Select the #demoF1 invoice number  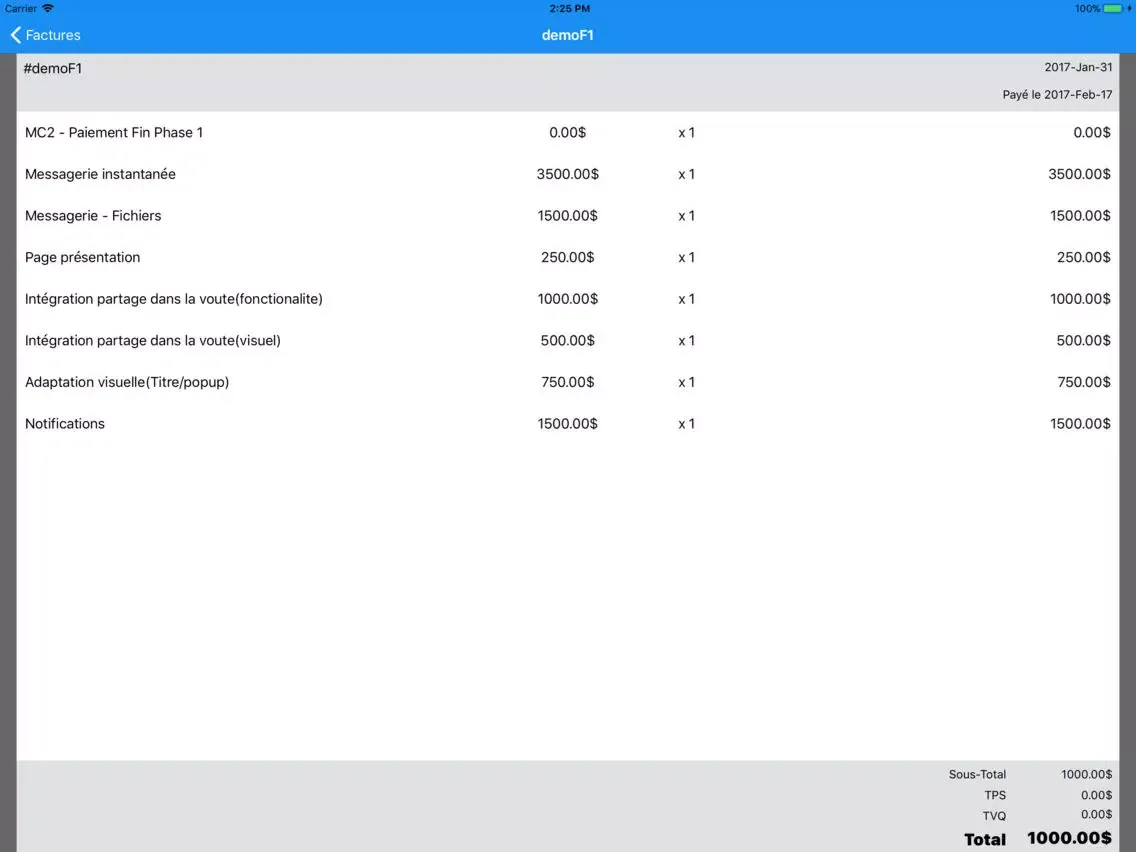pyautogui.click(x=53, y=68)
